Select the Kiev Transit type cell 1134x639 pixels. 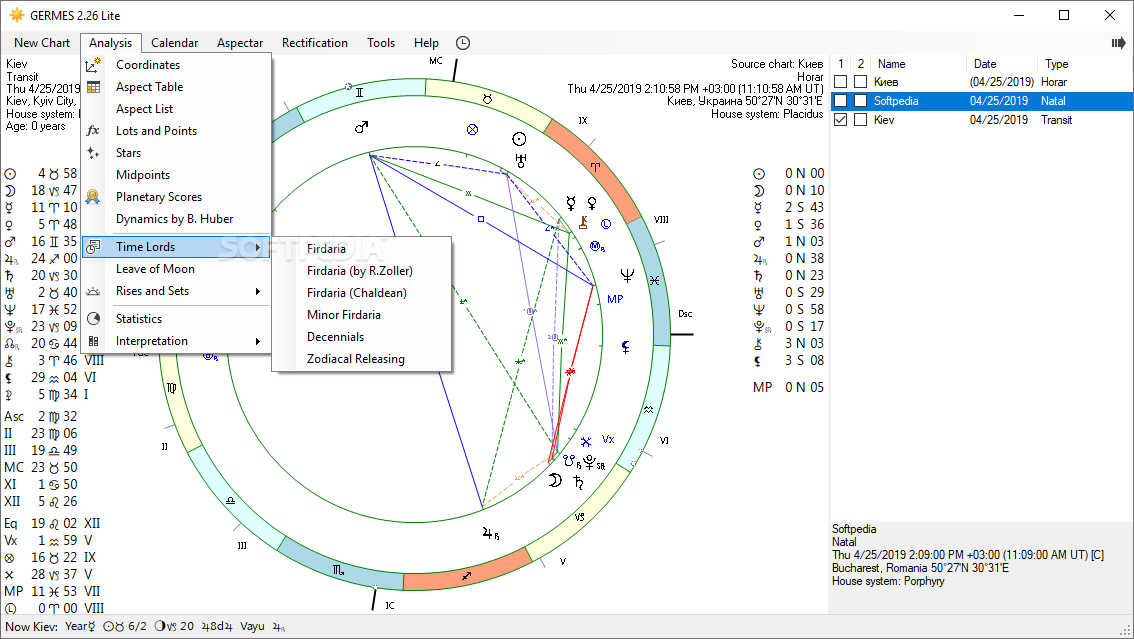pyautogui.click(x=1057, y=120)
